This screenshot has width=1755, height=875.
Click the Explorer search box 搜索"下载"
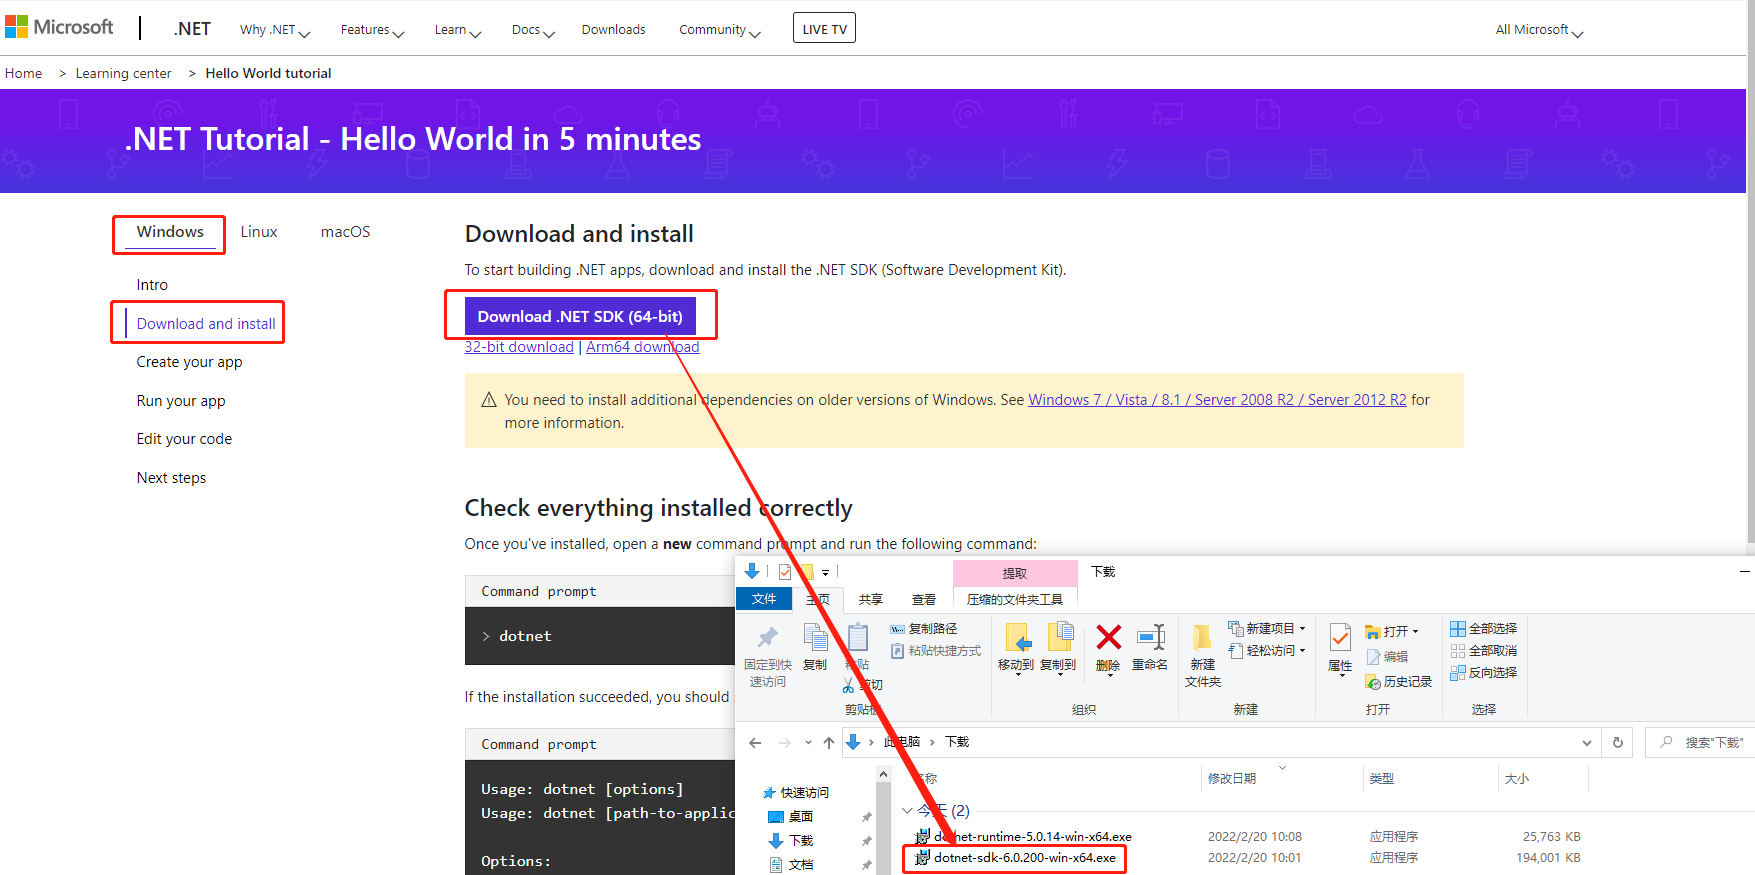[x=1699, y=742]
